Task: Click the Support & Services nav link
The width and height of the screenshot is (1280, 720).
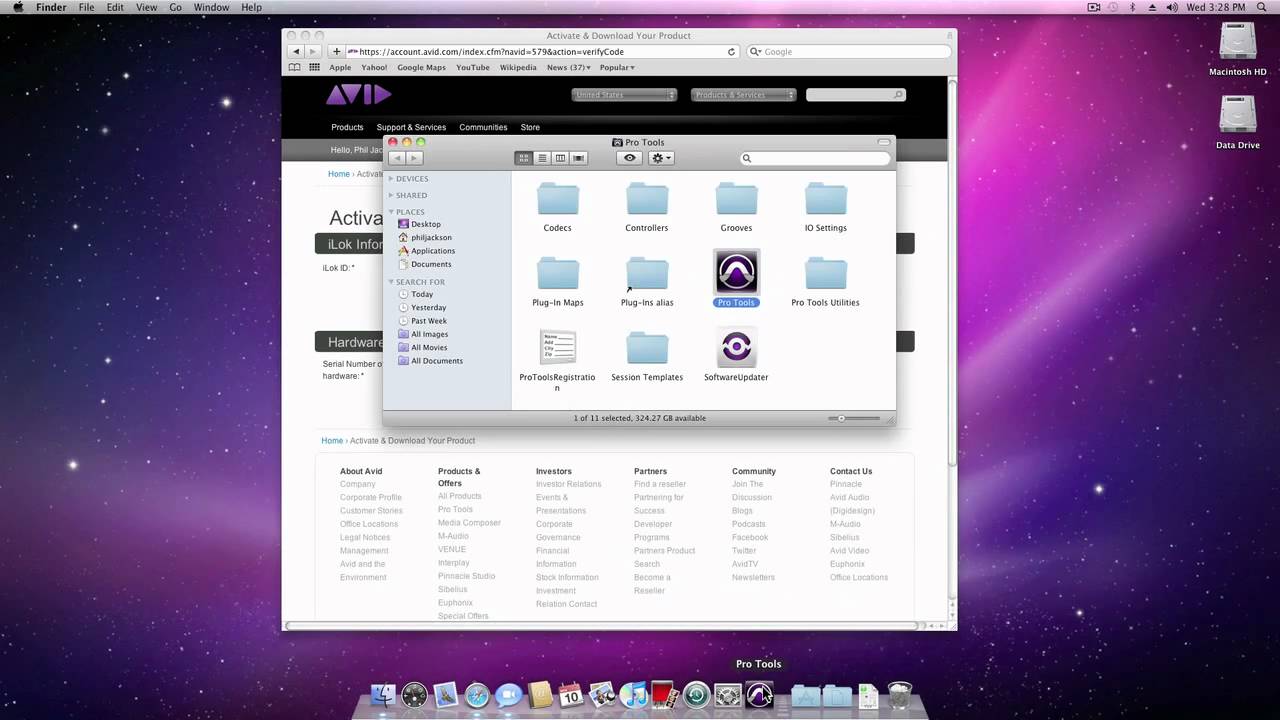Action: [411, 127]
